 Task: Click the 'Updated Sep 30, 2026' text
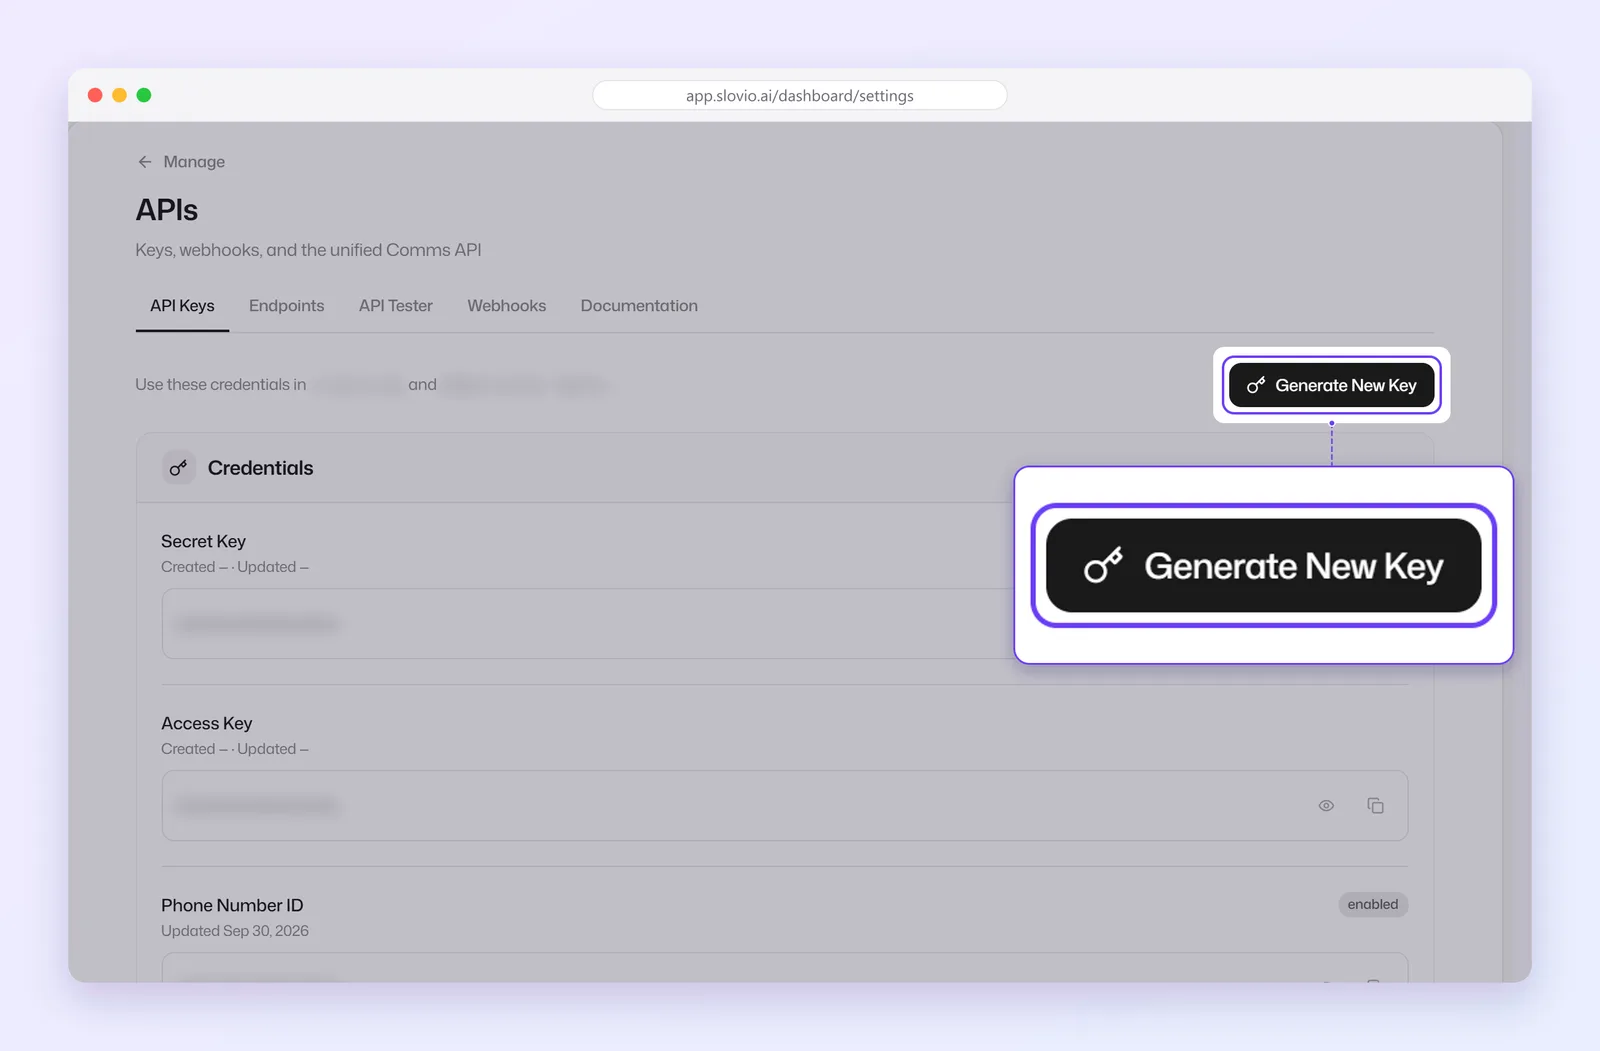pos(235,931)
